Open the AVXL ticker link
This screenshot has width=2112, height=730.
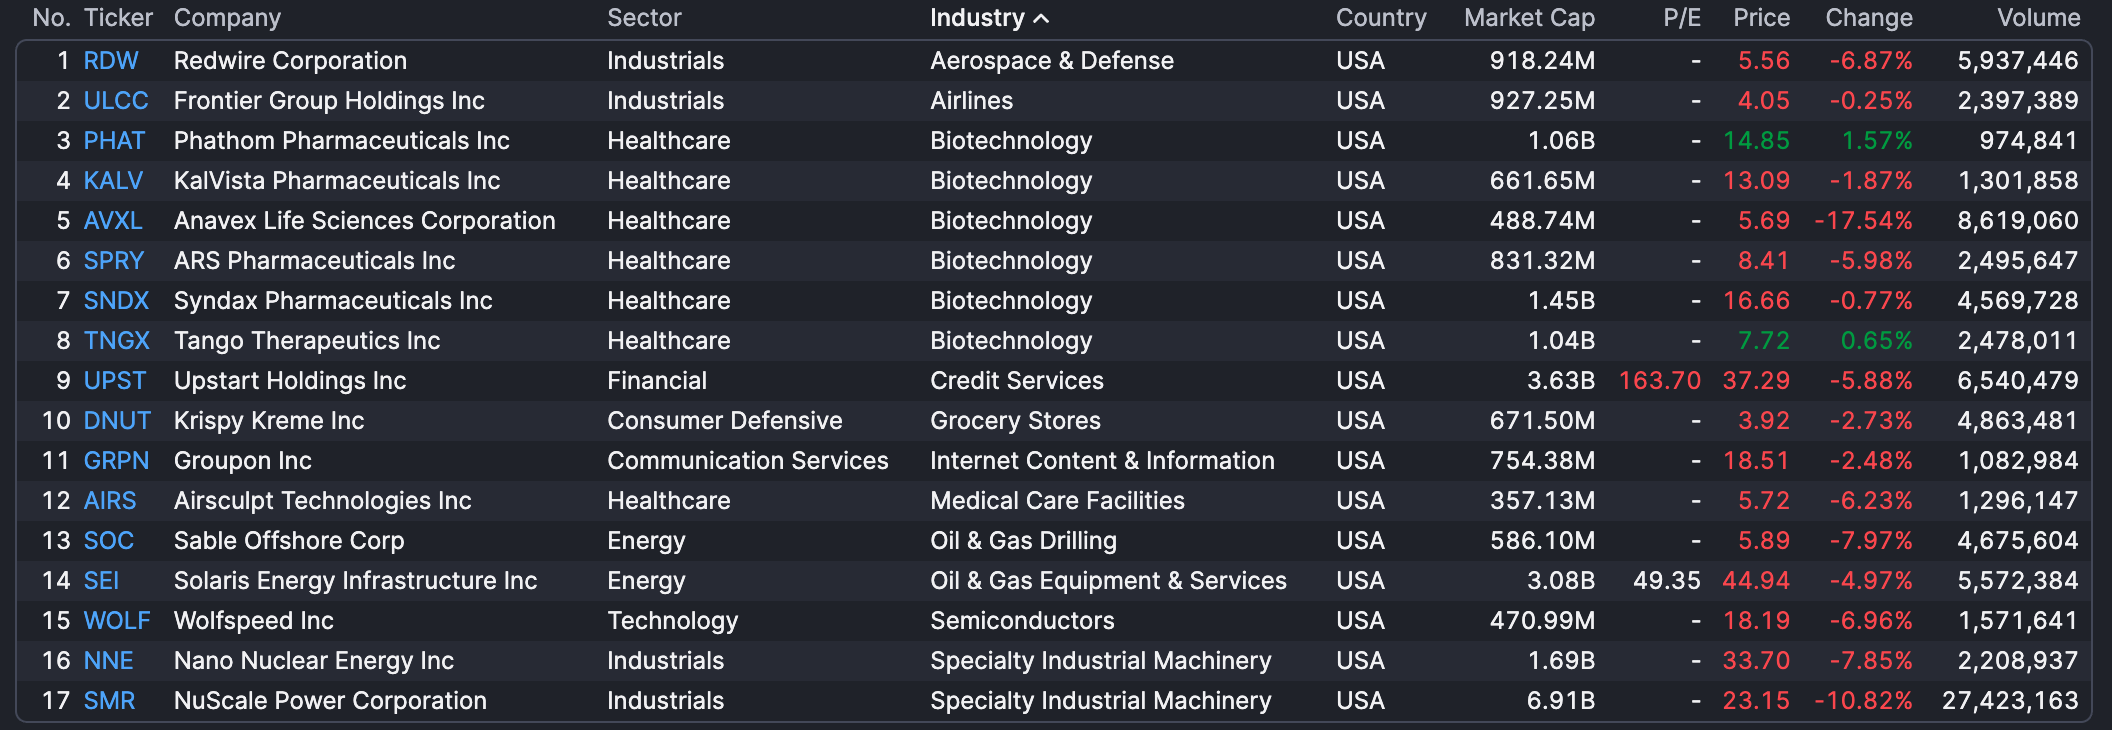pos(113,221)
